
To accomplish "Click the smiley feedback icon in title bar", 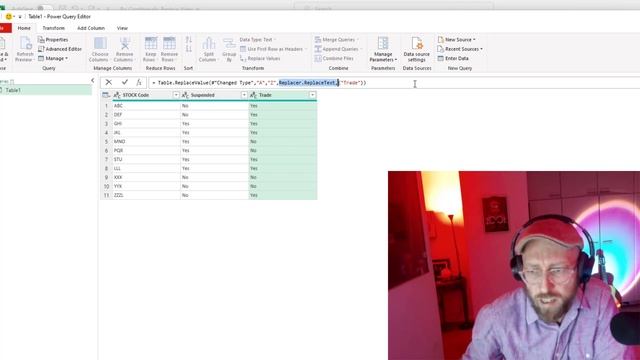I will (9, 17).
